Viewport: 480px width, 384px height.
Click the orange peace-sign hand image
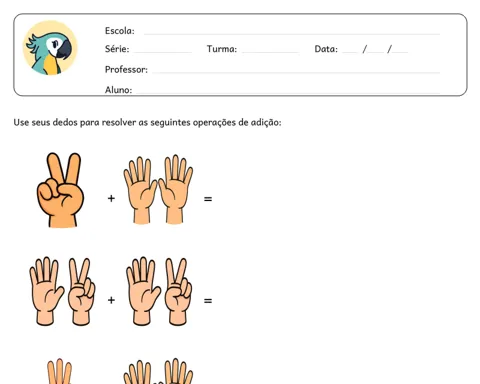click(60, 190)
